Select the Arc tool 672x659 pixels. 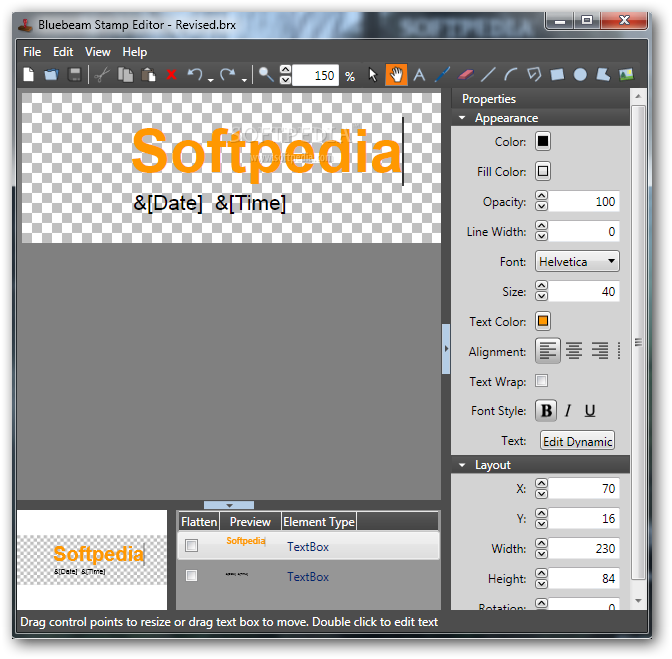(x=511, y=75)
